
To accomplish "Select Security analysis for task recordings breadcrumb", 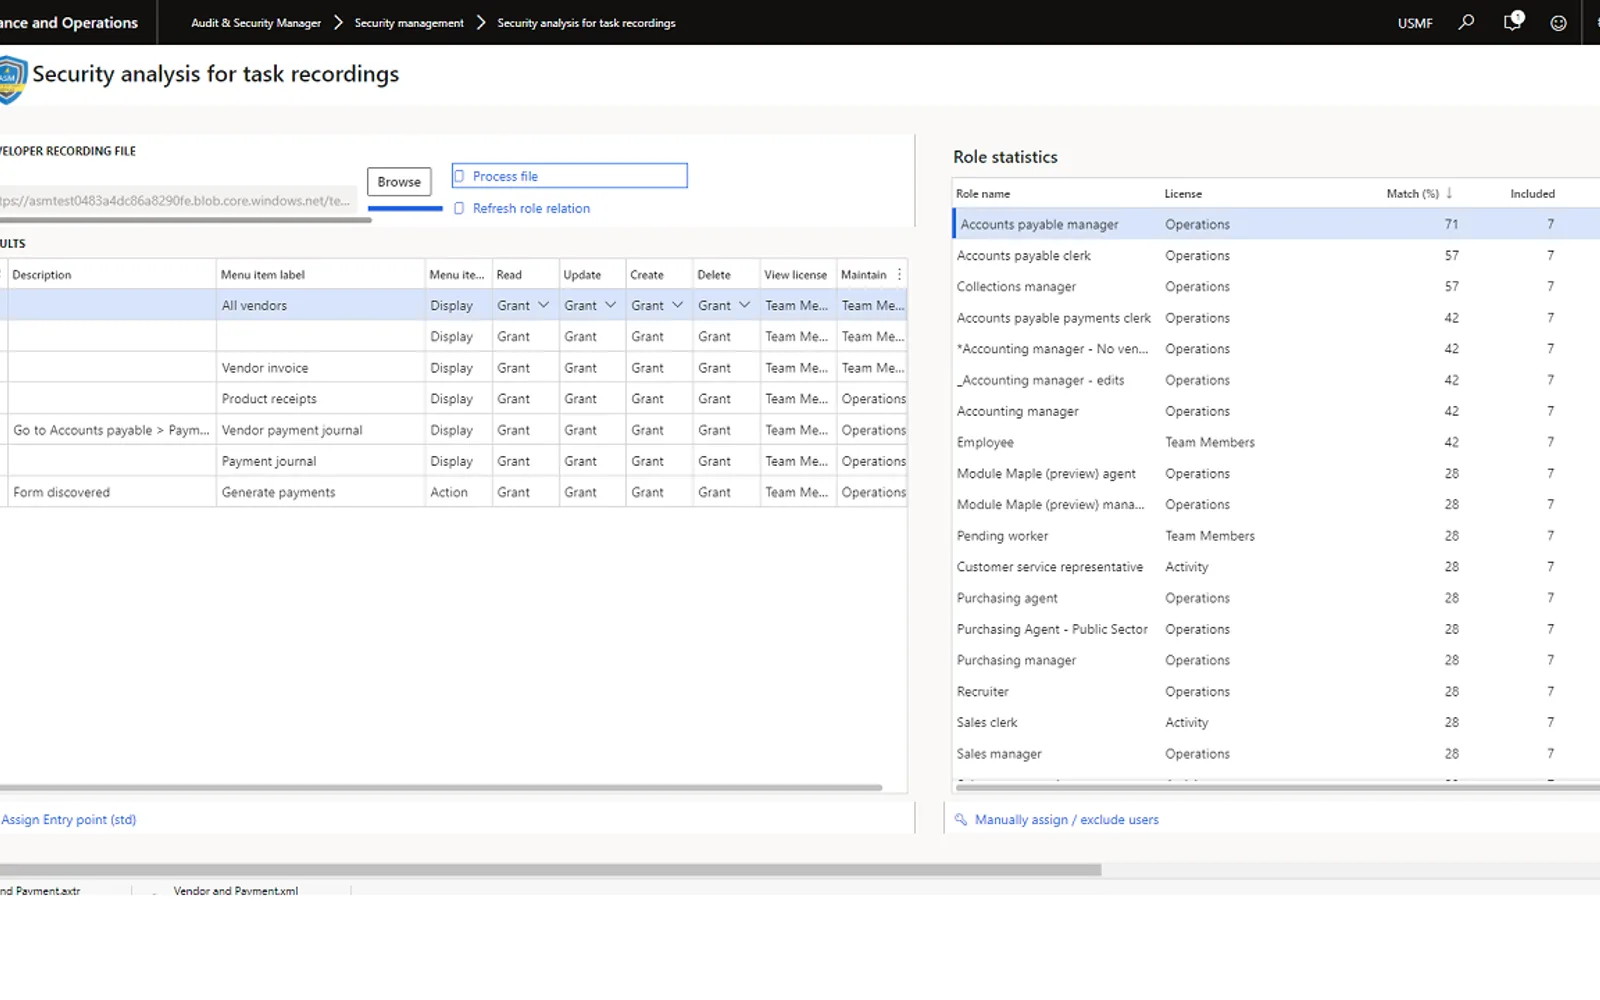I will click(586, 22).
